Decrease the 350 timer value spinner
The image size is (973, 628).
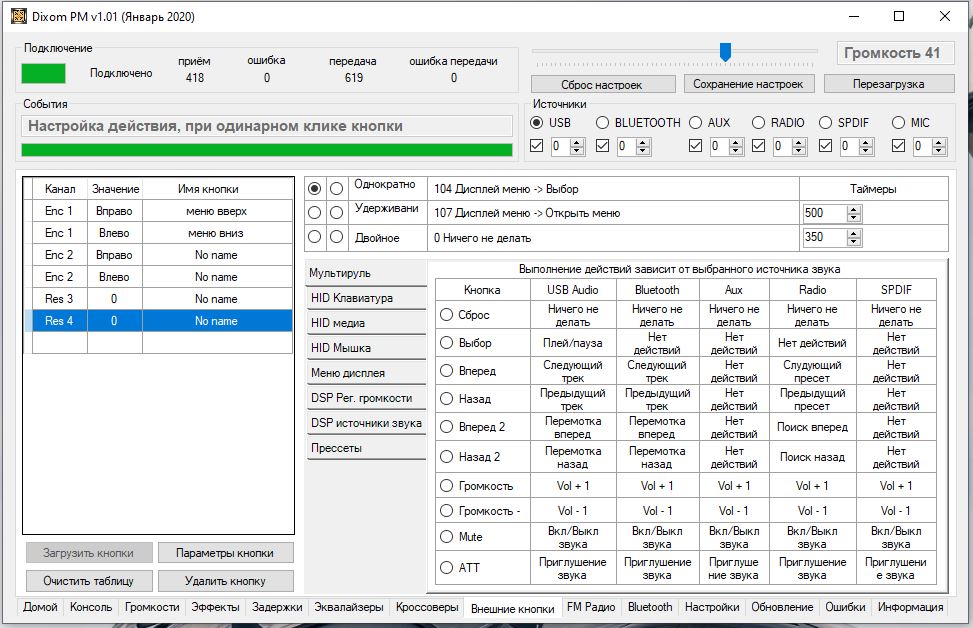(x=853, y=242)
